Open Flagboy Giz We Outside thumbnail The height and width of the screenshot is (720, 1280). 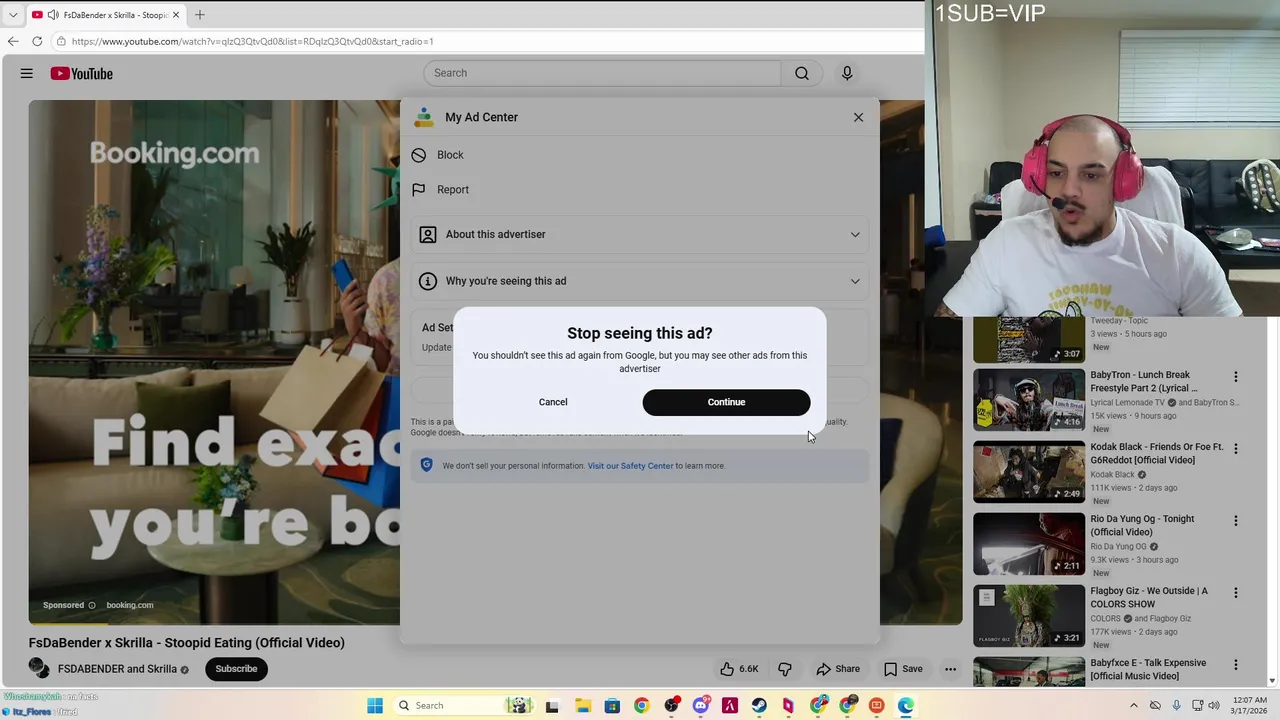1029,616
